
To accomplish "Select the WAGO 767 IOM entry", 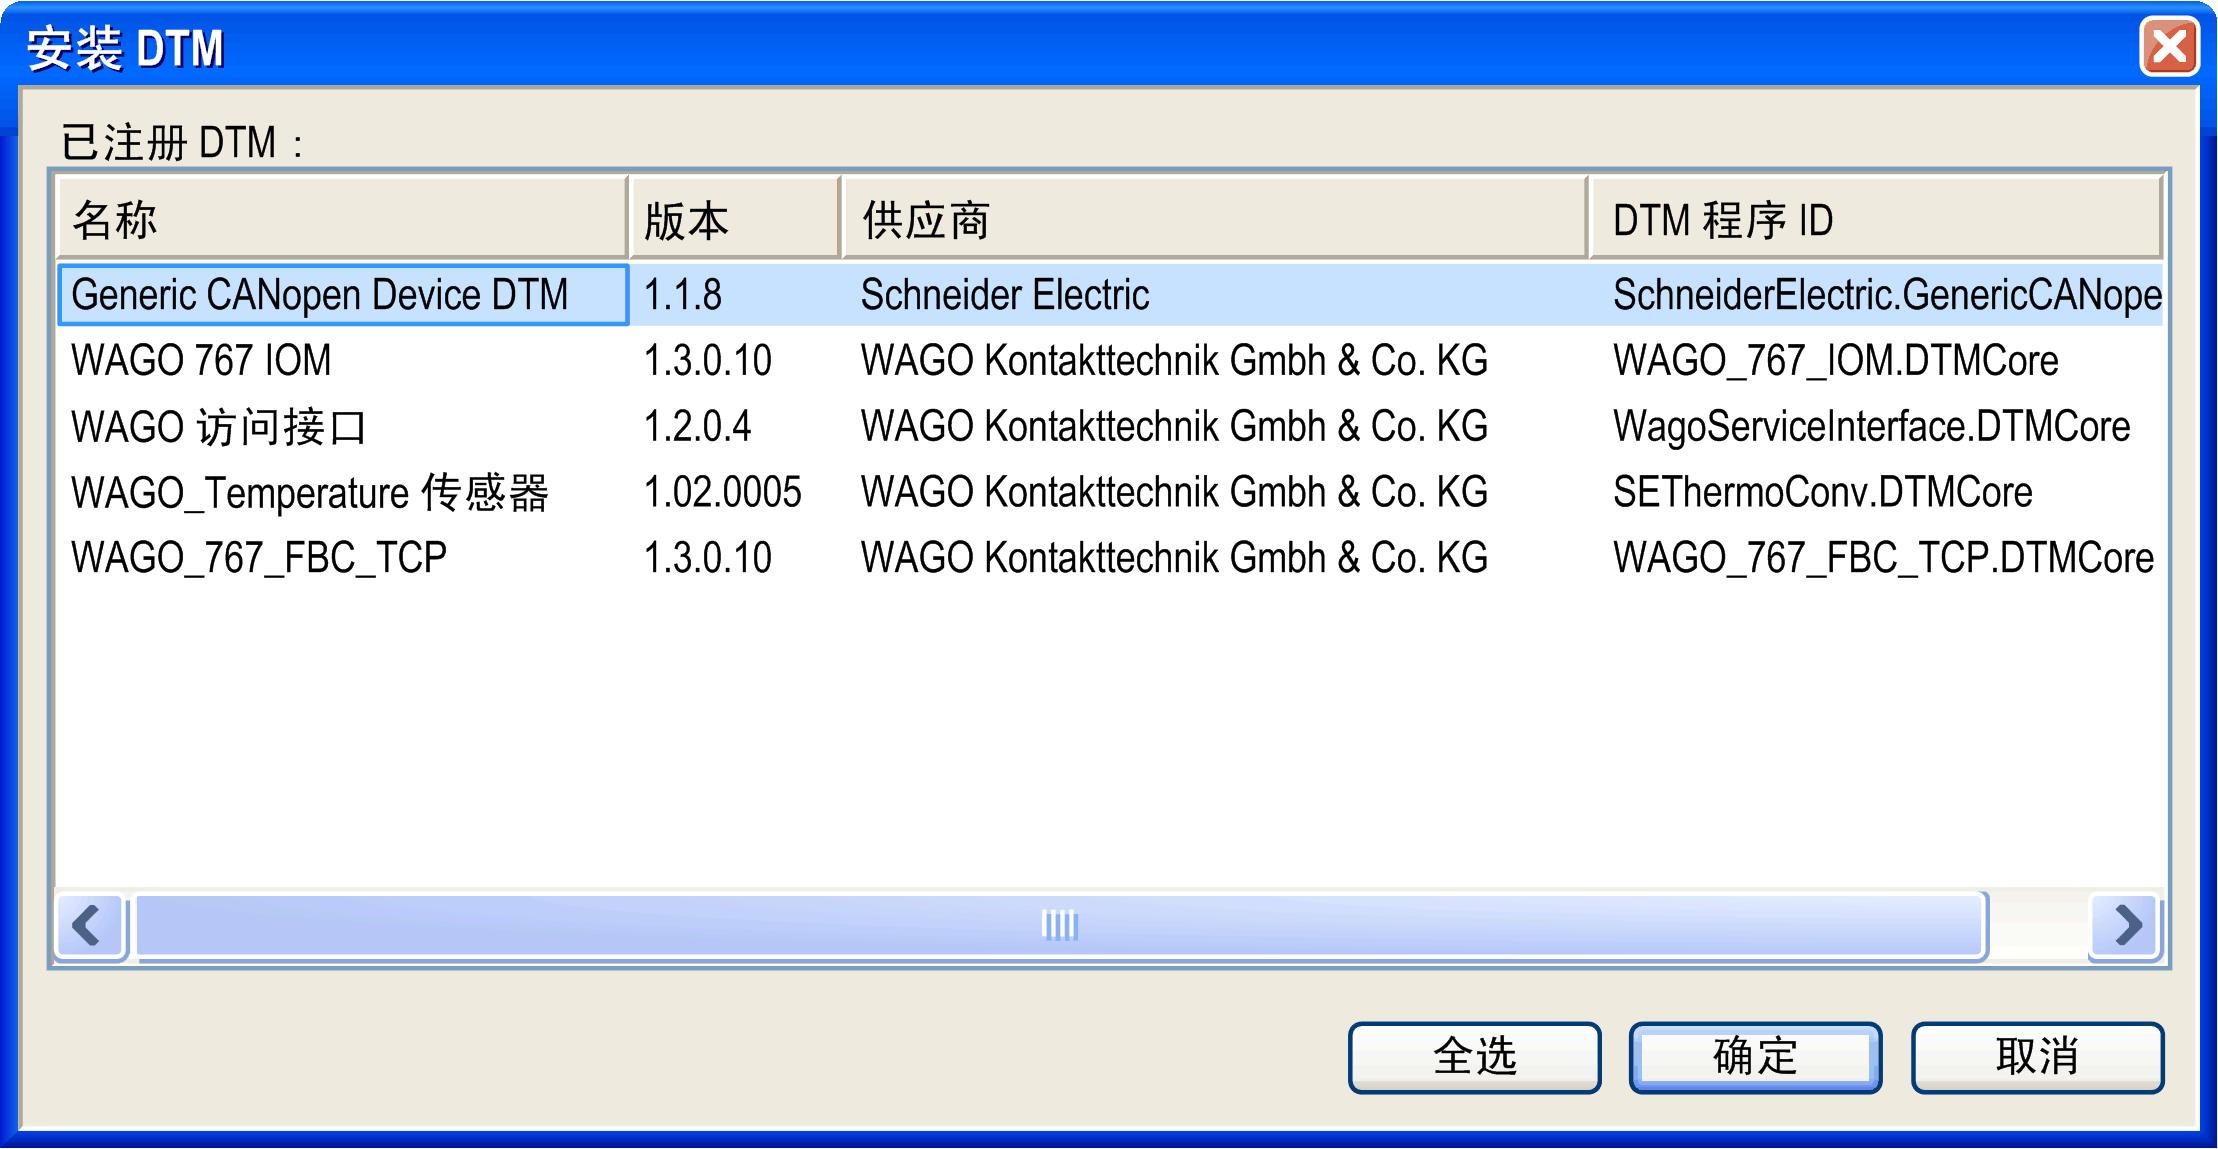I will click(x=201, y=361).
